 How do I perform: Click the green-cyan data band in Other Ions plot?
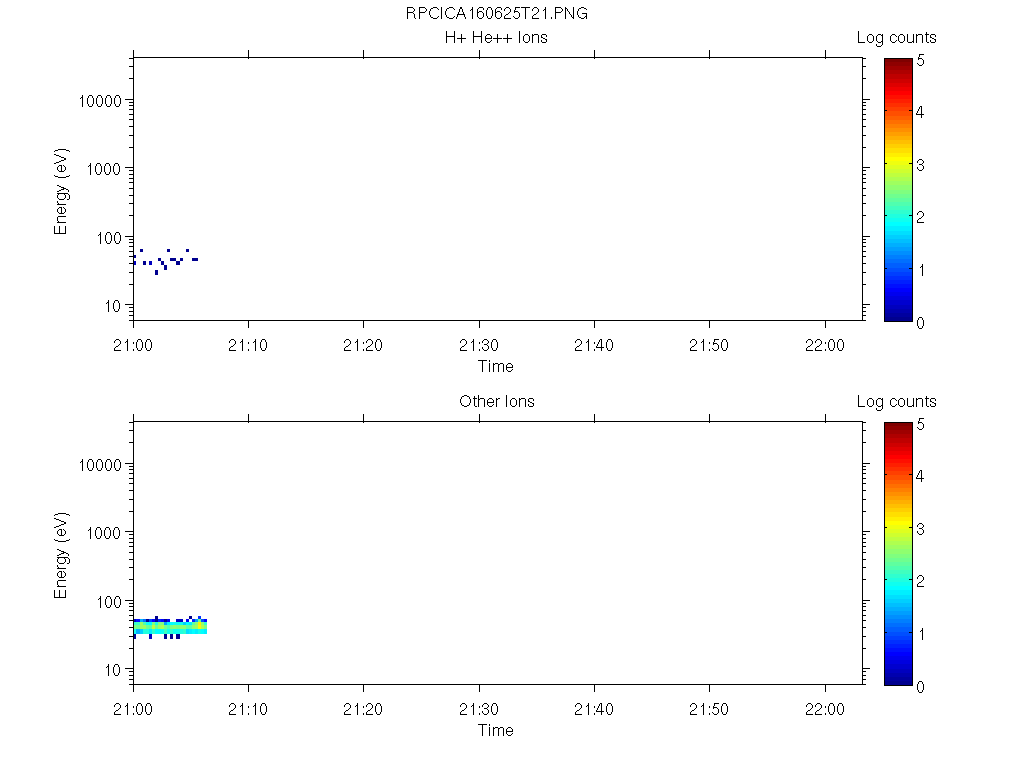[x=170, y=628]
